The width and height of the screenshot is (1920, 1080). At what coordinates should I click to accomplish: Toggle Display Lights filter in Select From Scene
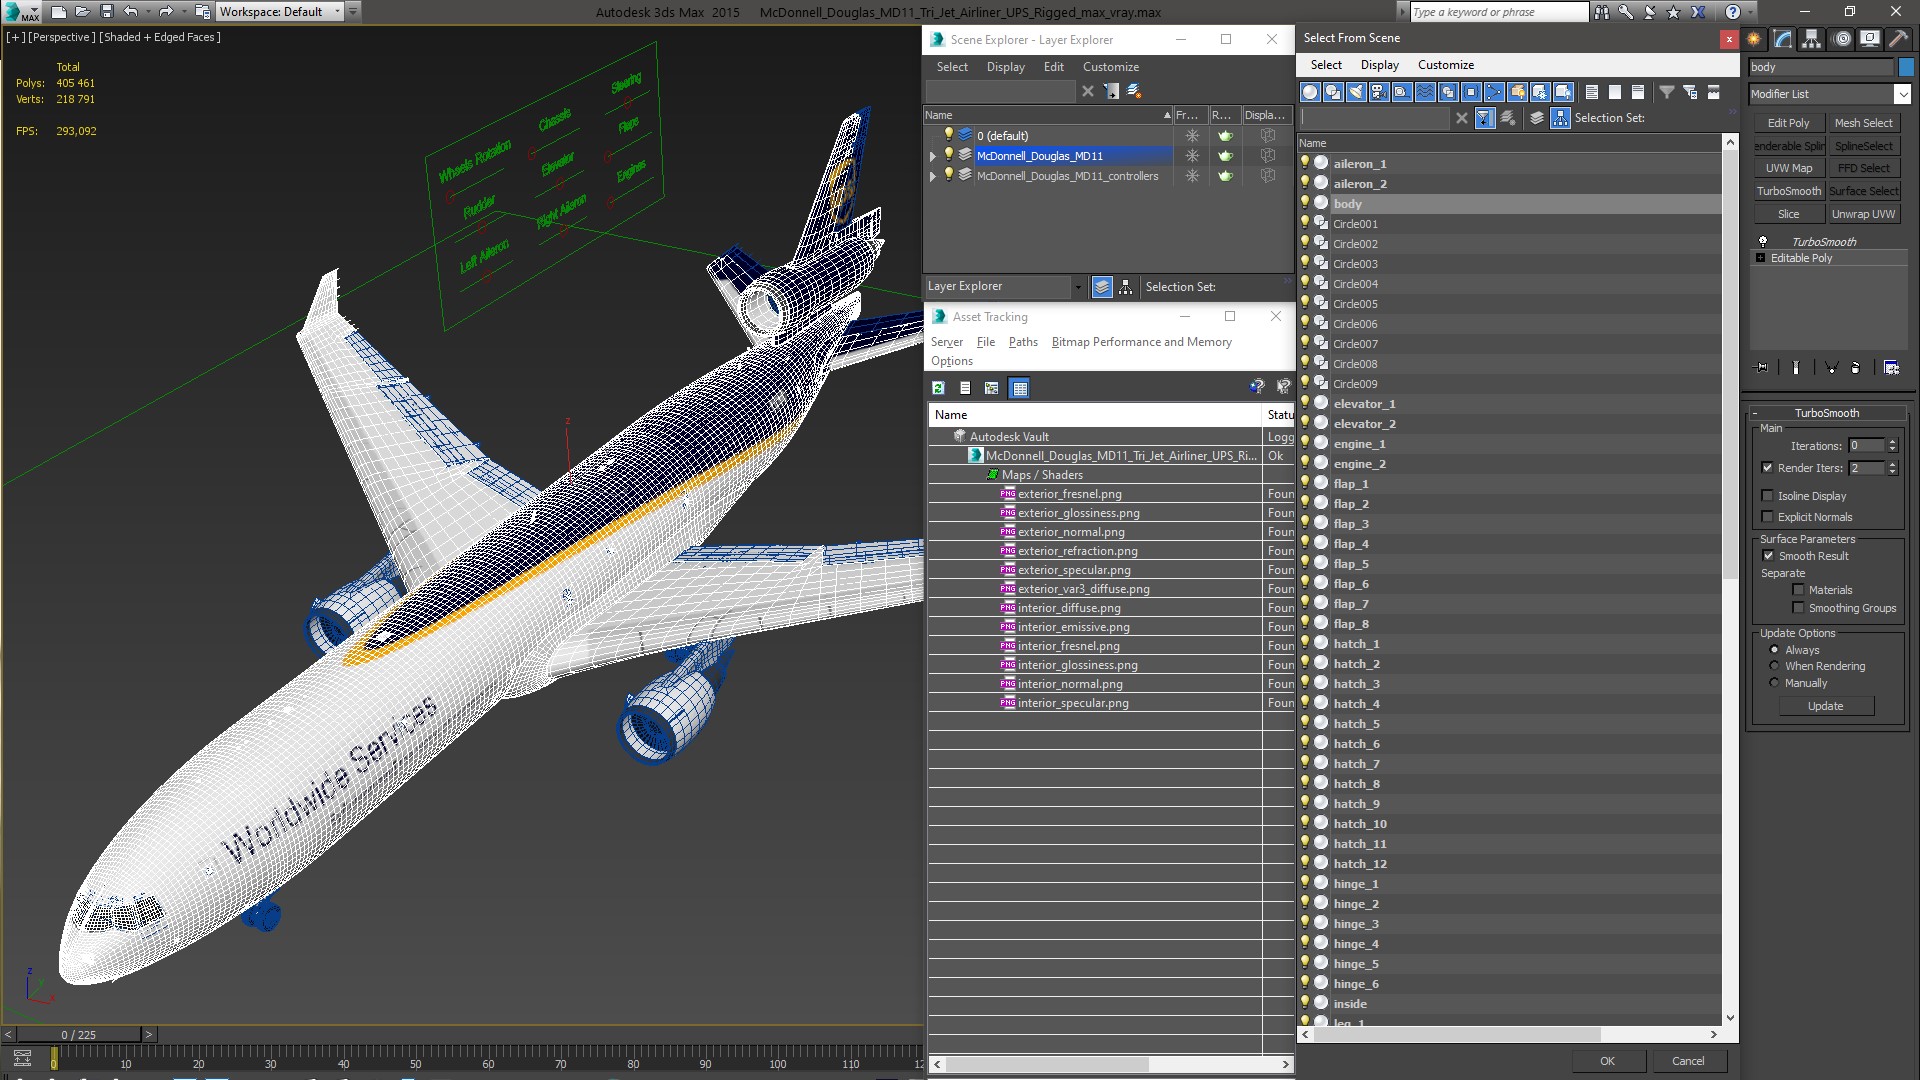click(1356, 92)
